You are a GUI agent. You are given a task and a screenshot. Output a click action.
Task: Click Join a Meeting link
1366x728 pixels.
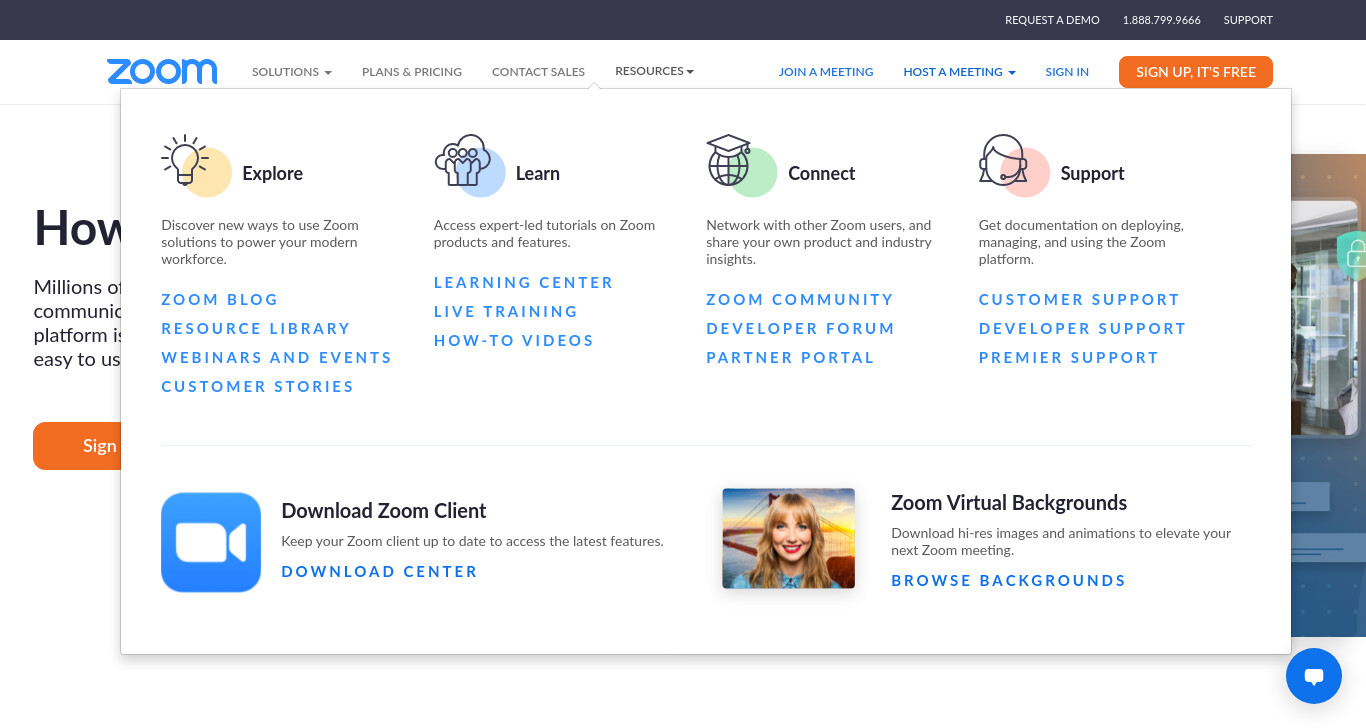pyautogui.click(x=826, y=72)
